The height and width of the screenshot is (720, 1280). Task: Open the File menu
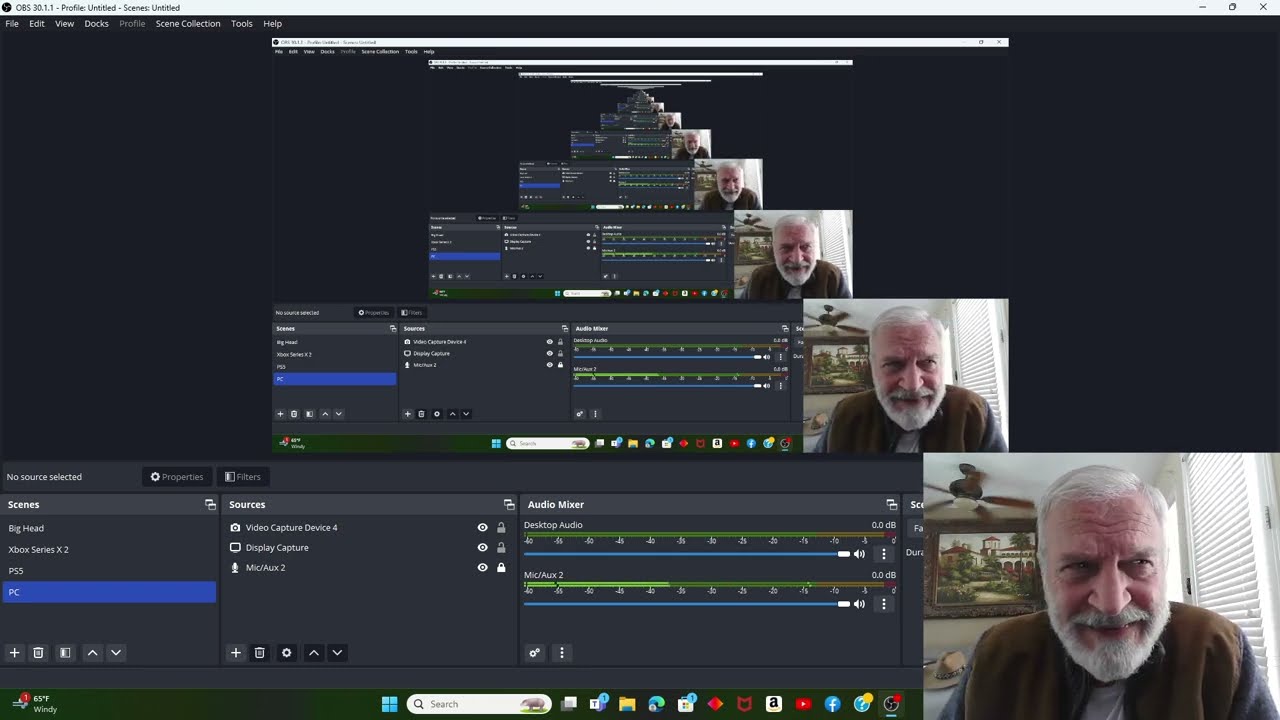(x=12, y=23)
